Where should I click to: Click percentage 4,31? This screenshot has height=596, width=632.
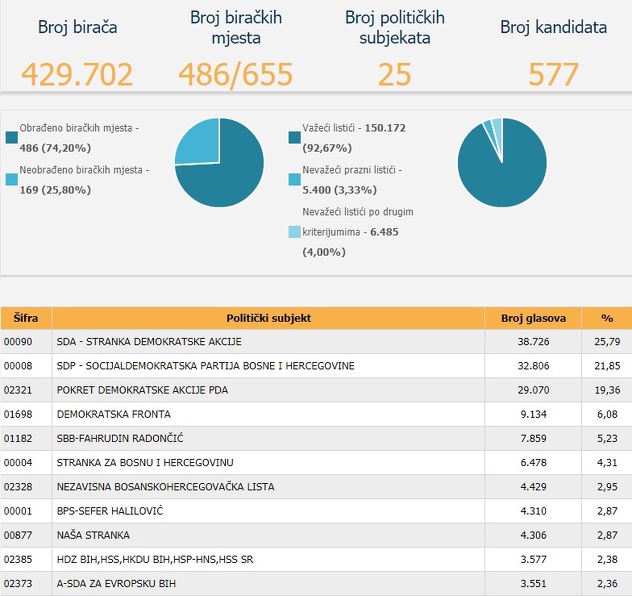(607, 463)
